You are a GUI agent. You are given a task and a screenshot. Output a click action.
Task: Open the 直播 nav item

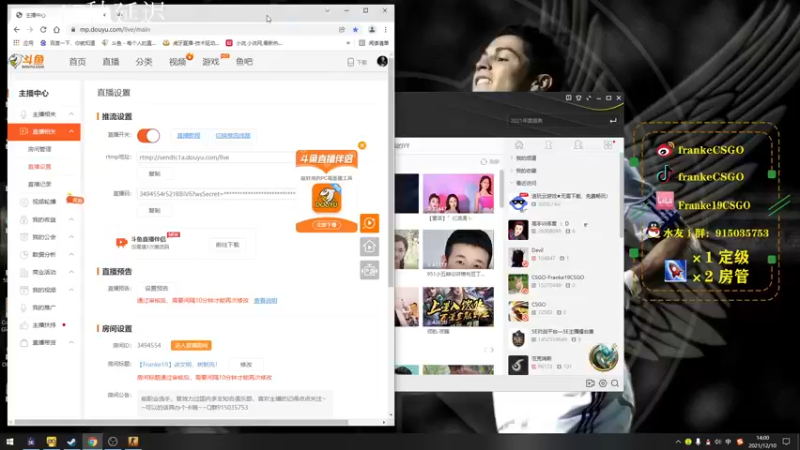click(111, 62)
